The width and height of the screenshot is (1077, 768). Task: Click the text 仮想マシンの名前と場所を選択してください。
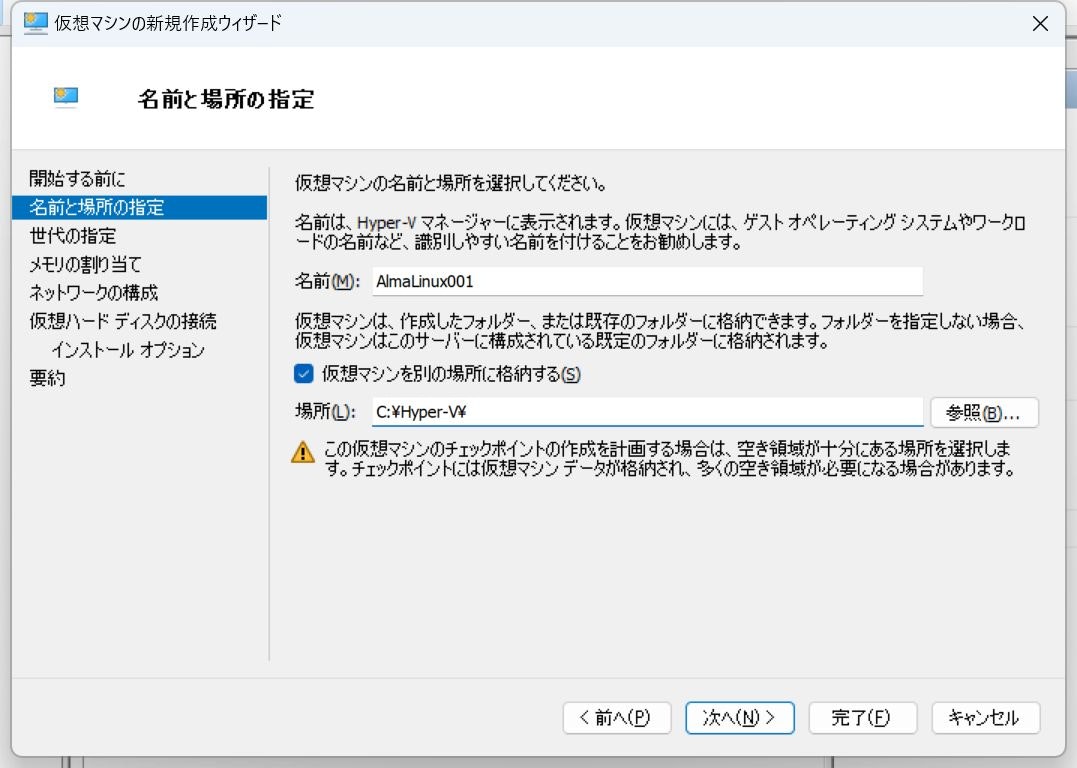[451, 183]
